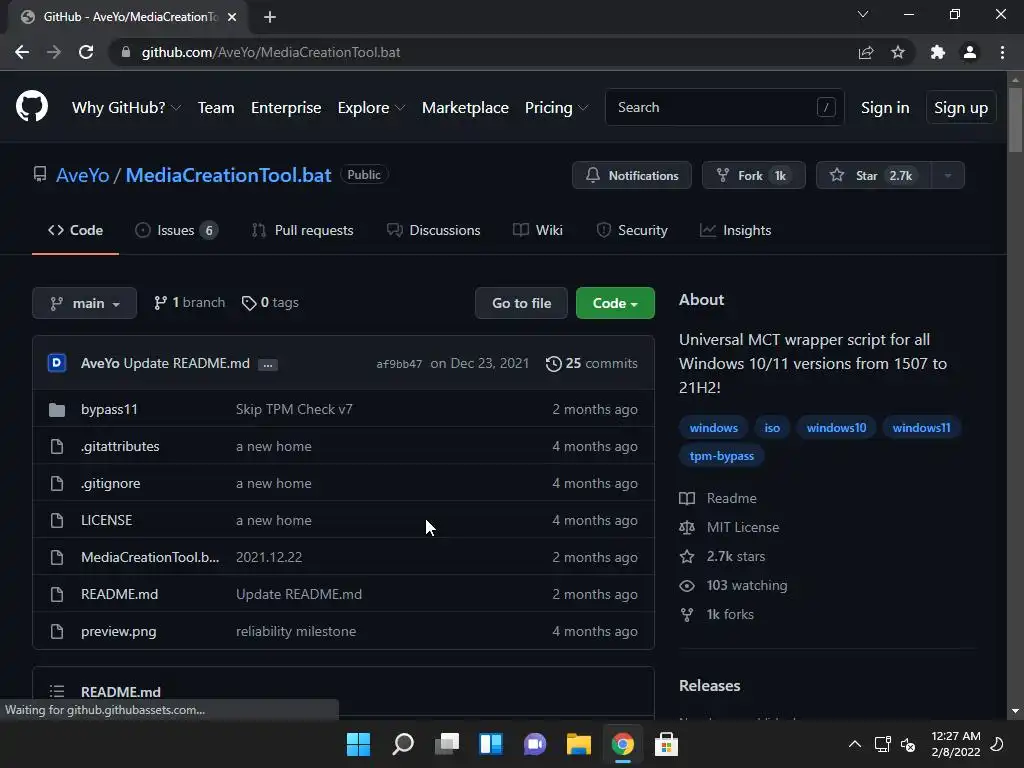1024x768 pixels.
Task: Open File Explorer from taskbar
Action: (x=579, y=744)
